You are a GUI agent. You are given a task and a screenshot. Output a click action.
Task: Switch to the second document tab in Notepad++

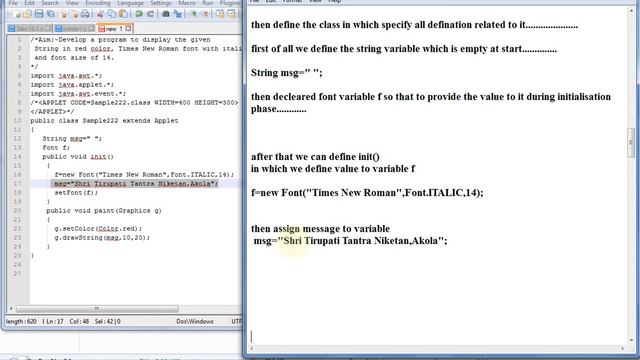coord(75,29)
